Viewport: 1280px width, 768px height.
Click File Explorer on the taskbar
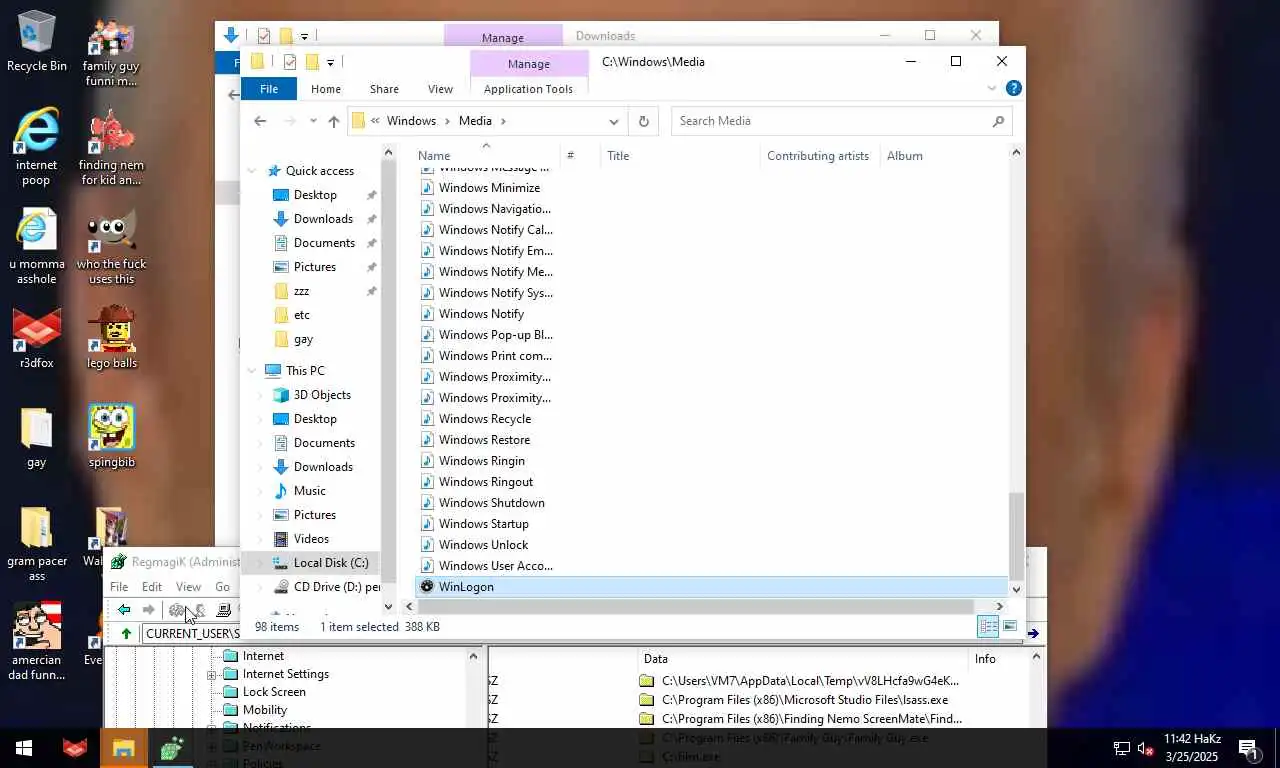pos(123,748)
